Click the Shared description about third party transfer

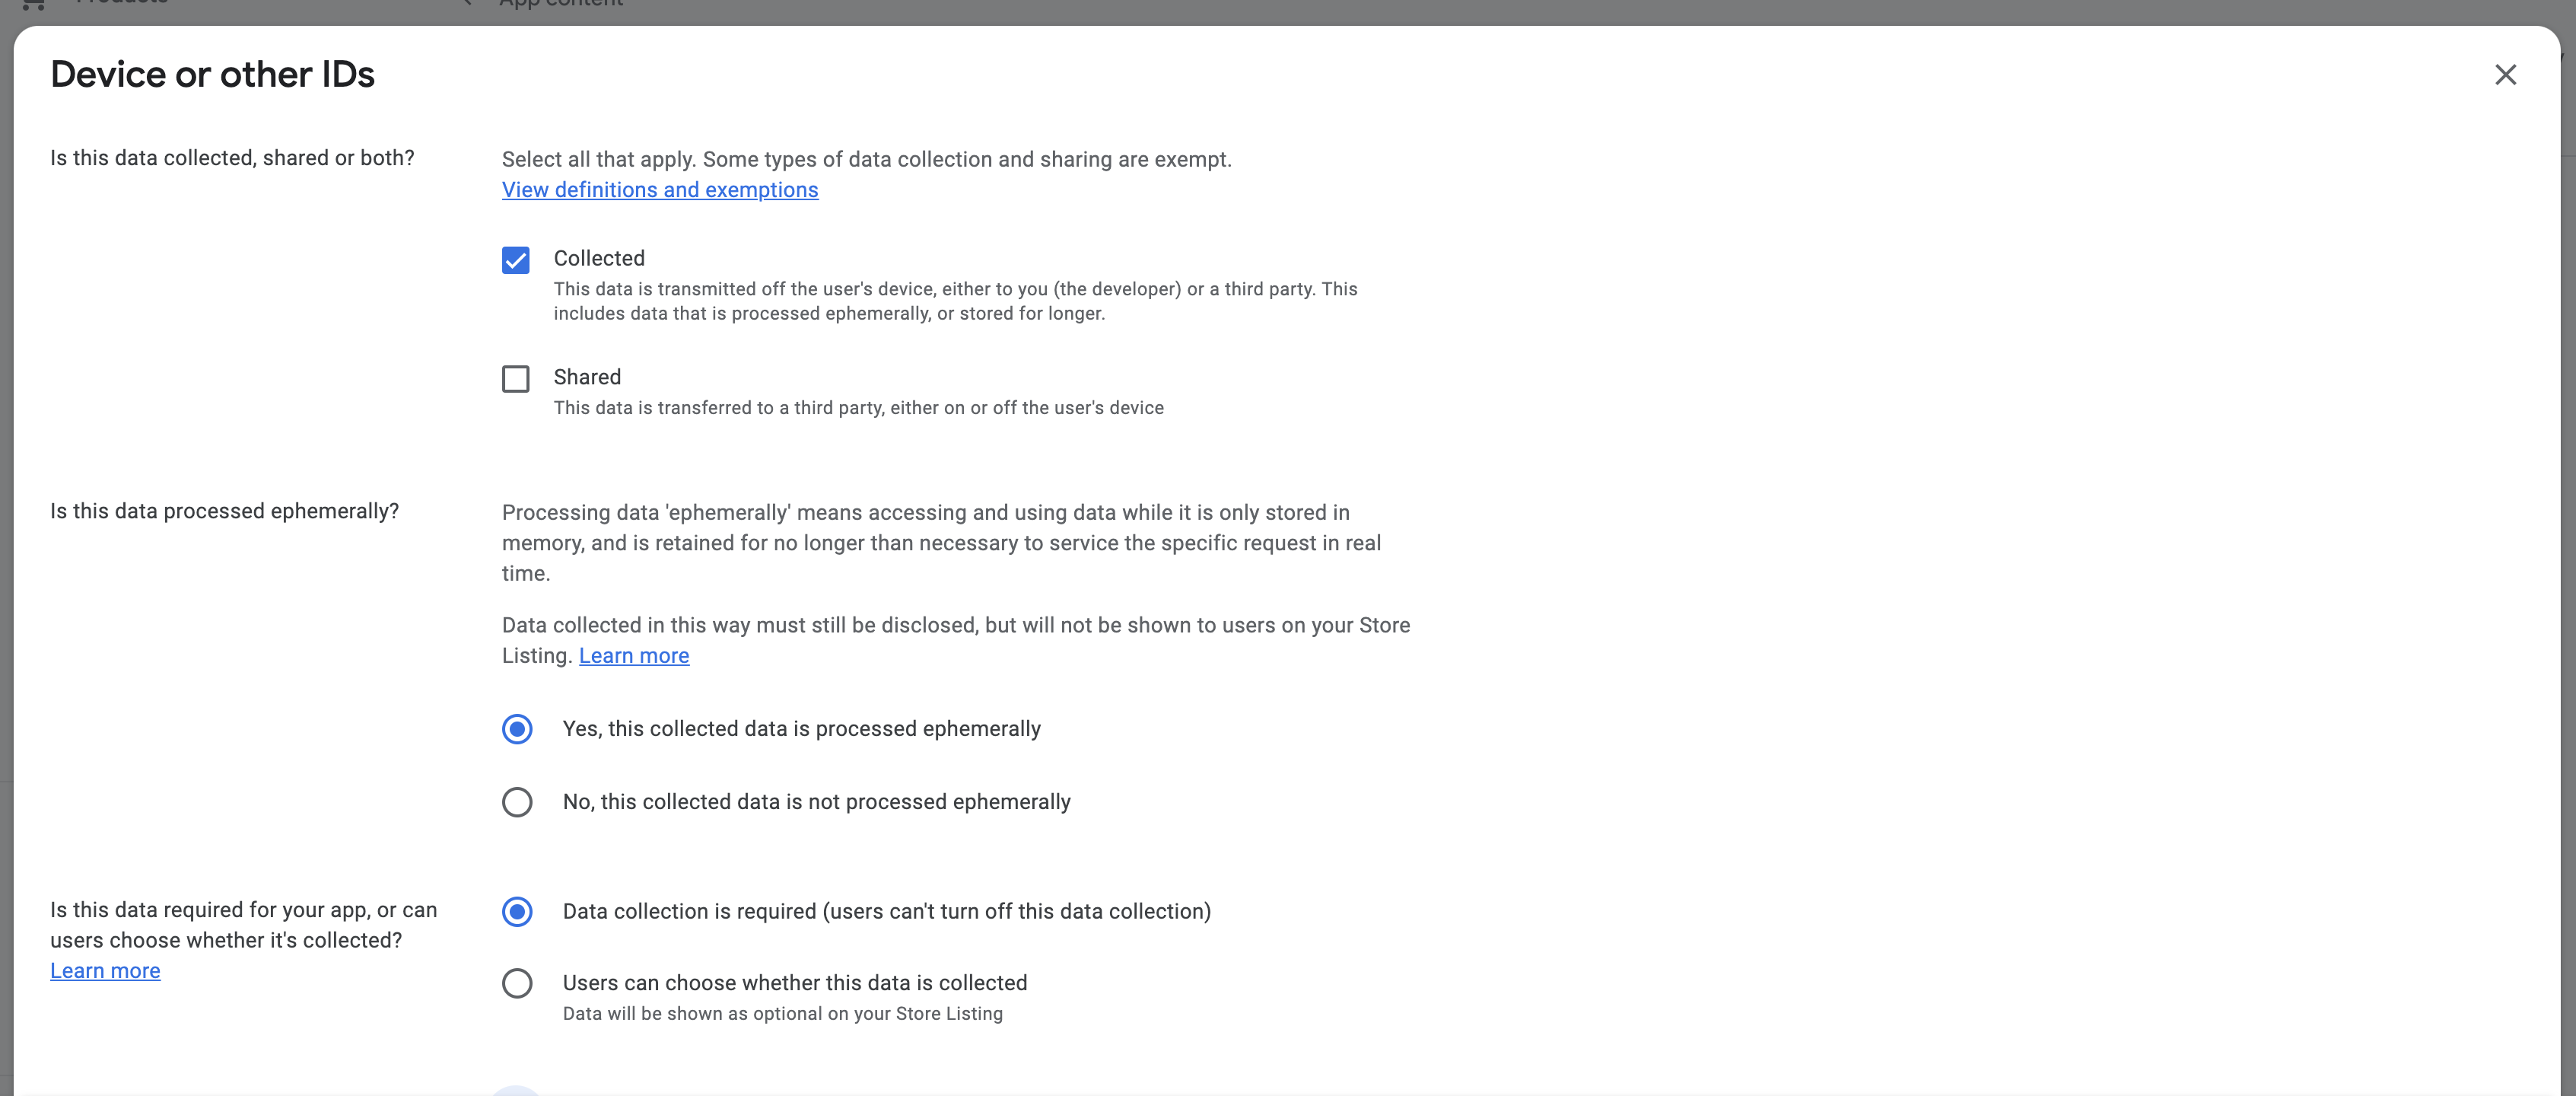click(x=858, y=408)
